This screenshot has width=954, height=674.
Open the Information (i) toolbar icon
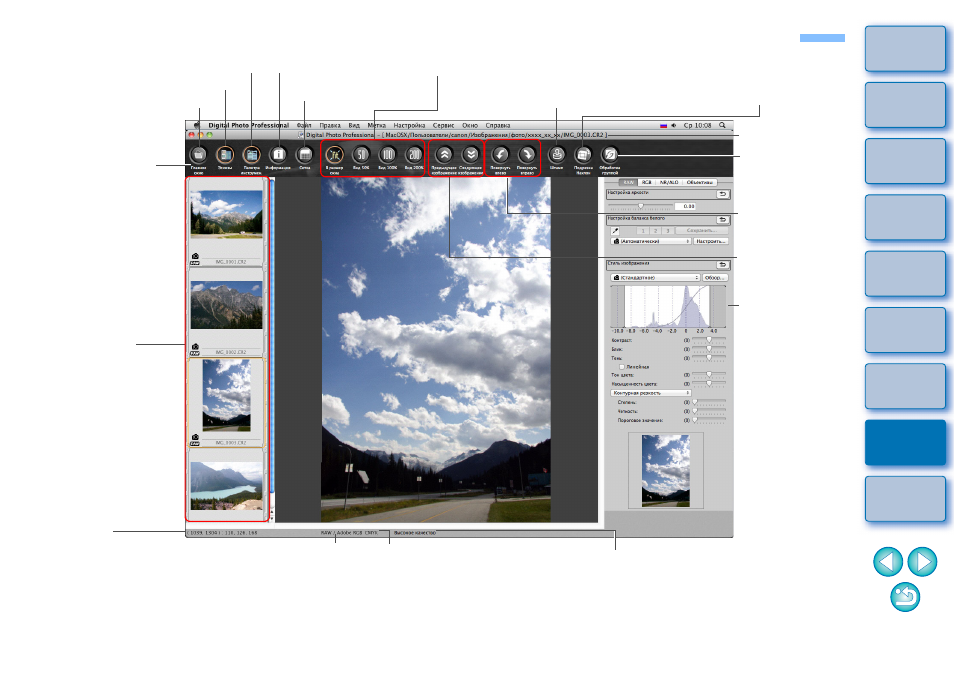[x=278, y=155]
